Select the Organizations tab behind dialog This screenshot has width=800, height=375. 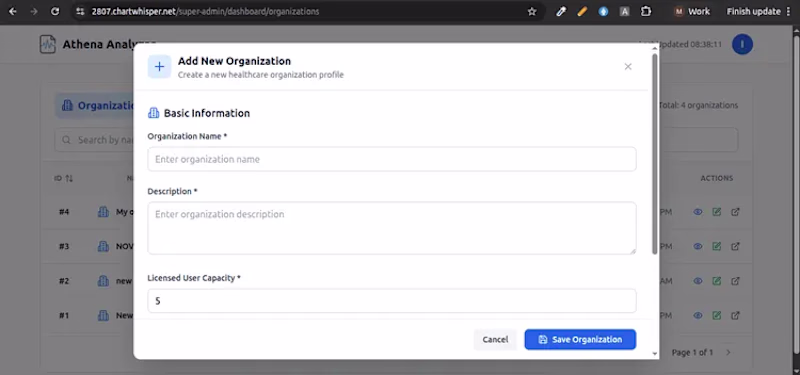(x=95, y=106)
